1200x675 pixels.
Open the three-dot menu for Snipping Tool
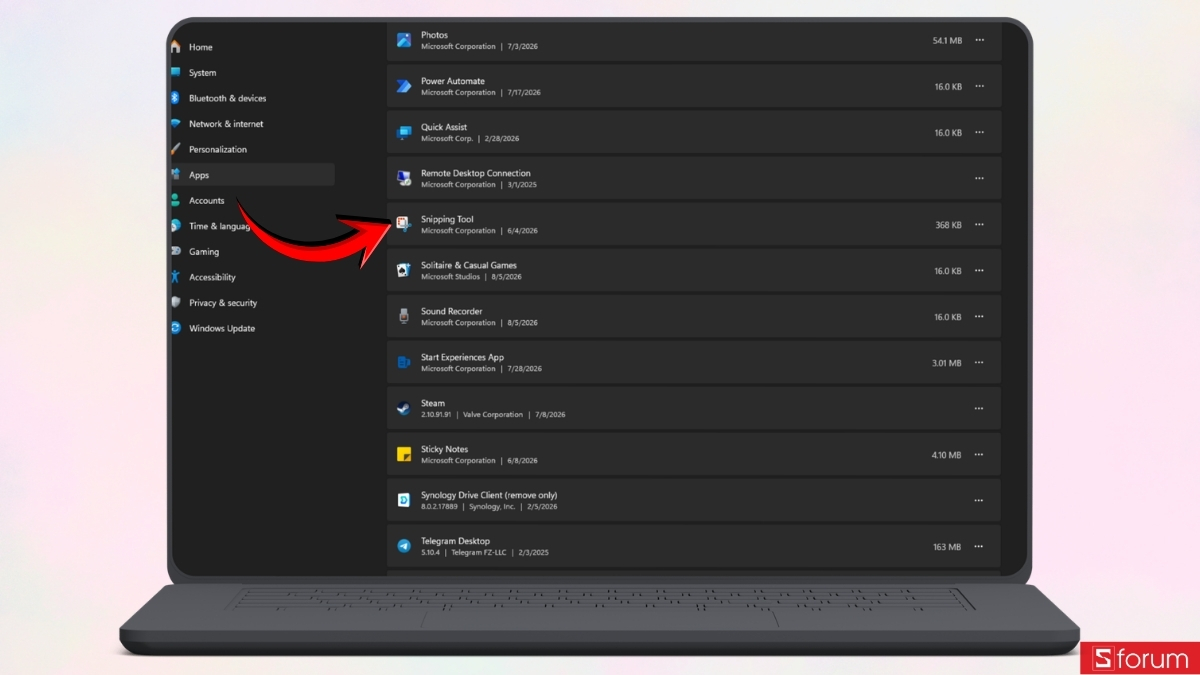click(x=979, y=225)
